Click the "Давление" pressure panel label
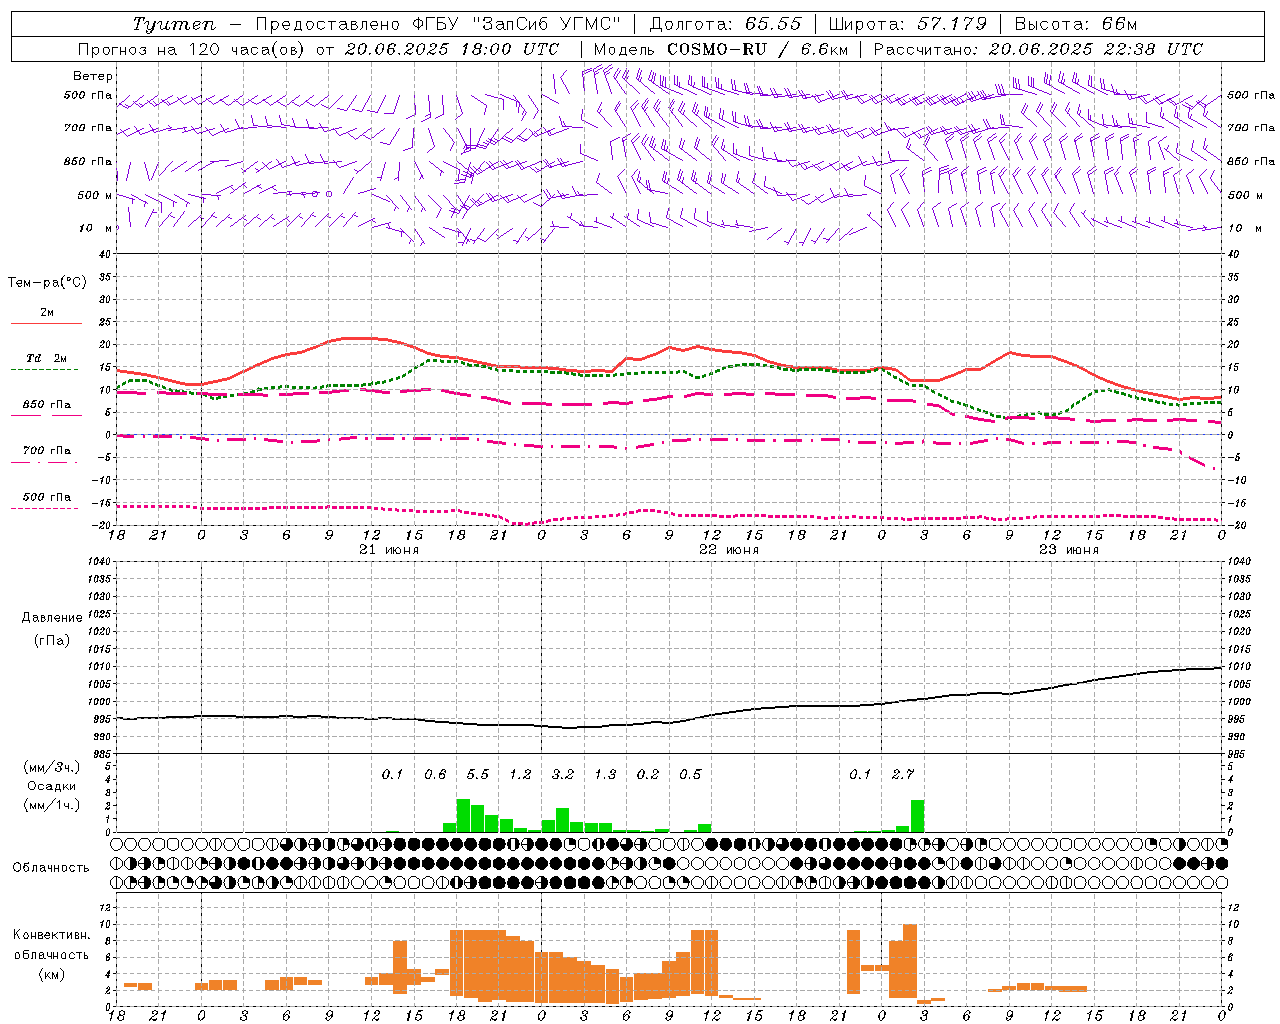Viewport: 1280px width, 1024px height. tap(52, 617)
